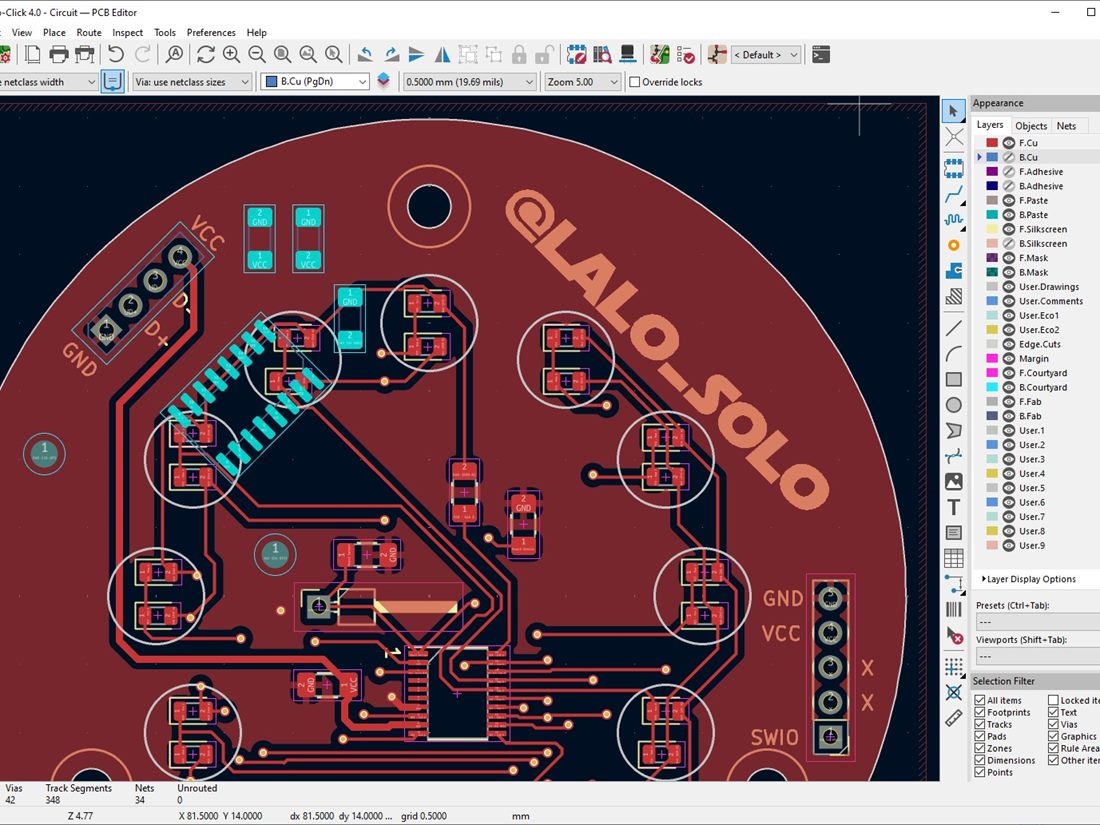This screenshot has height=825, width=1100.
Task: Open the Default net highlight dropdown
Action: tap(766, 55)
